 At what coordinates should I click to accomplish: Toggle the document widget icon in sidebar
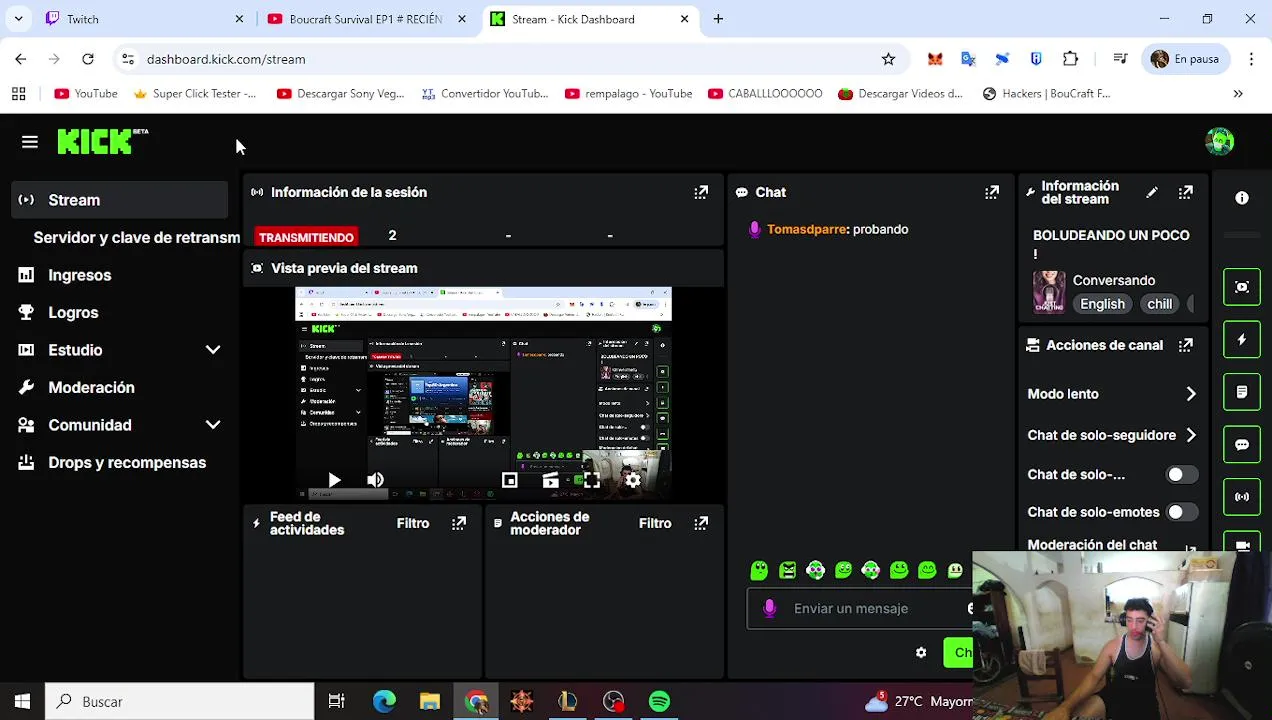coord(1242,392)
